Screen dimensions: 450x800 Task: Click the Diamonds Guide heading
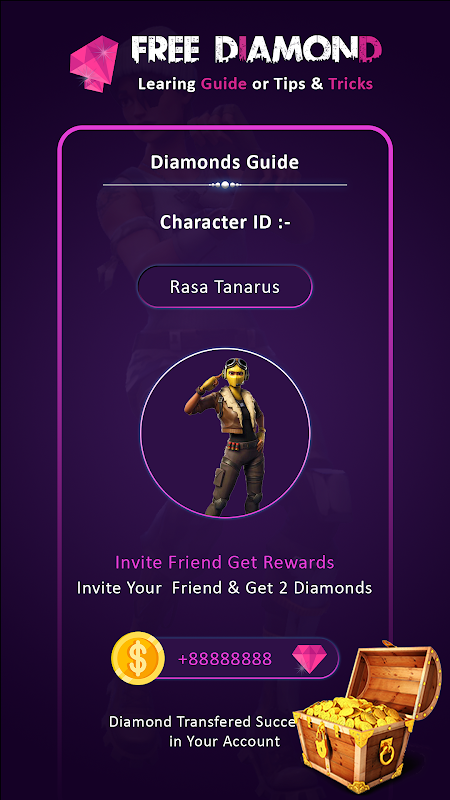coord(224,162)
